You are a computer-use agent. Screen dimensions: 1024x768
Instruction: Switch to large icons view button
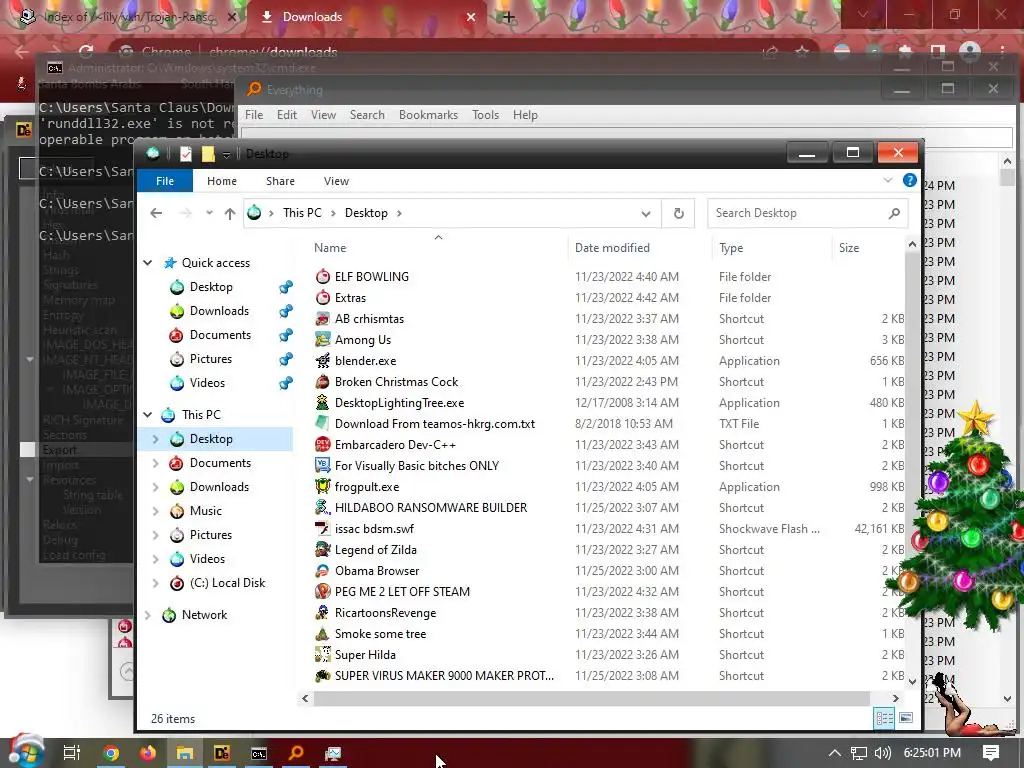pyautogui.click(x=906, y=718)
